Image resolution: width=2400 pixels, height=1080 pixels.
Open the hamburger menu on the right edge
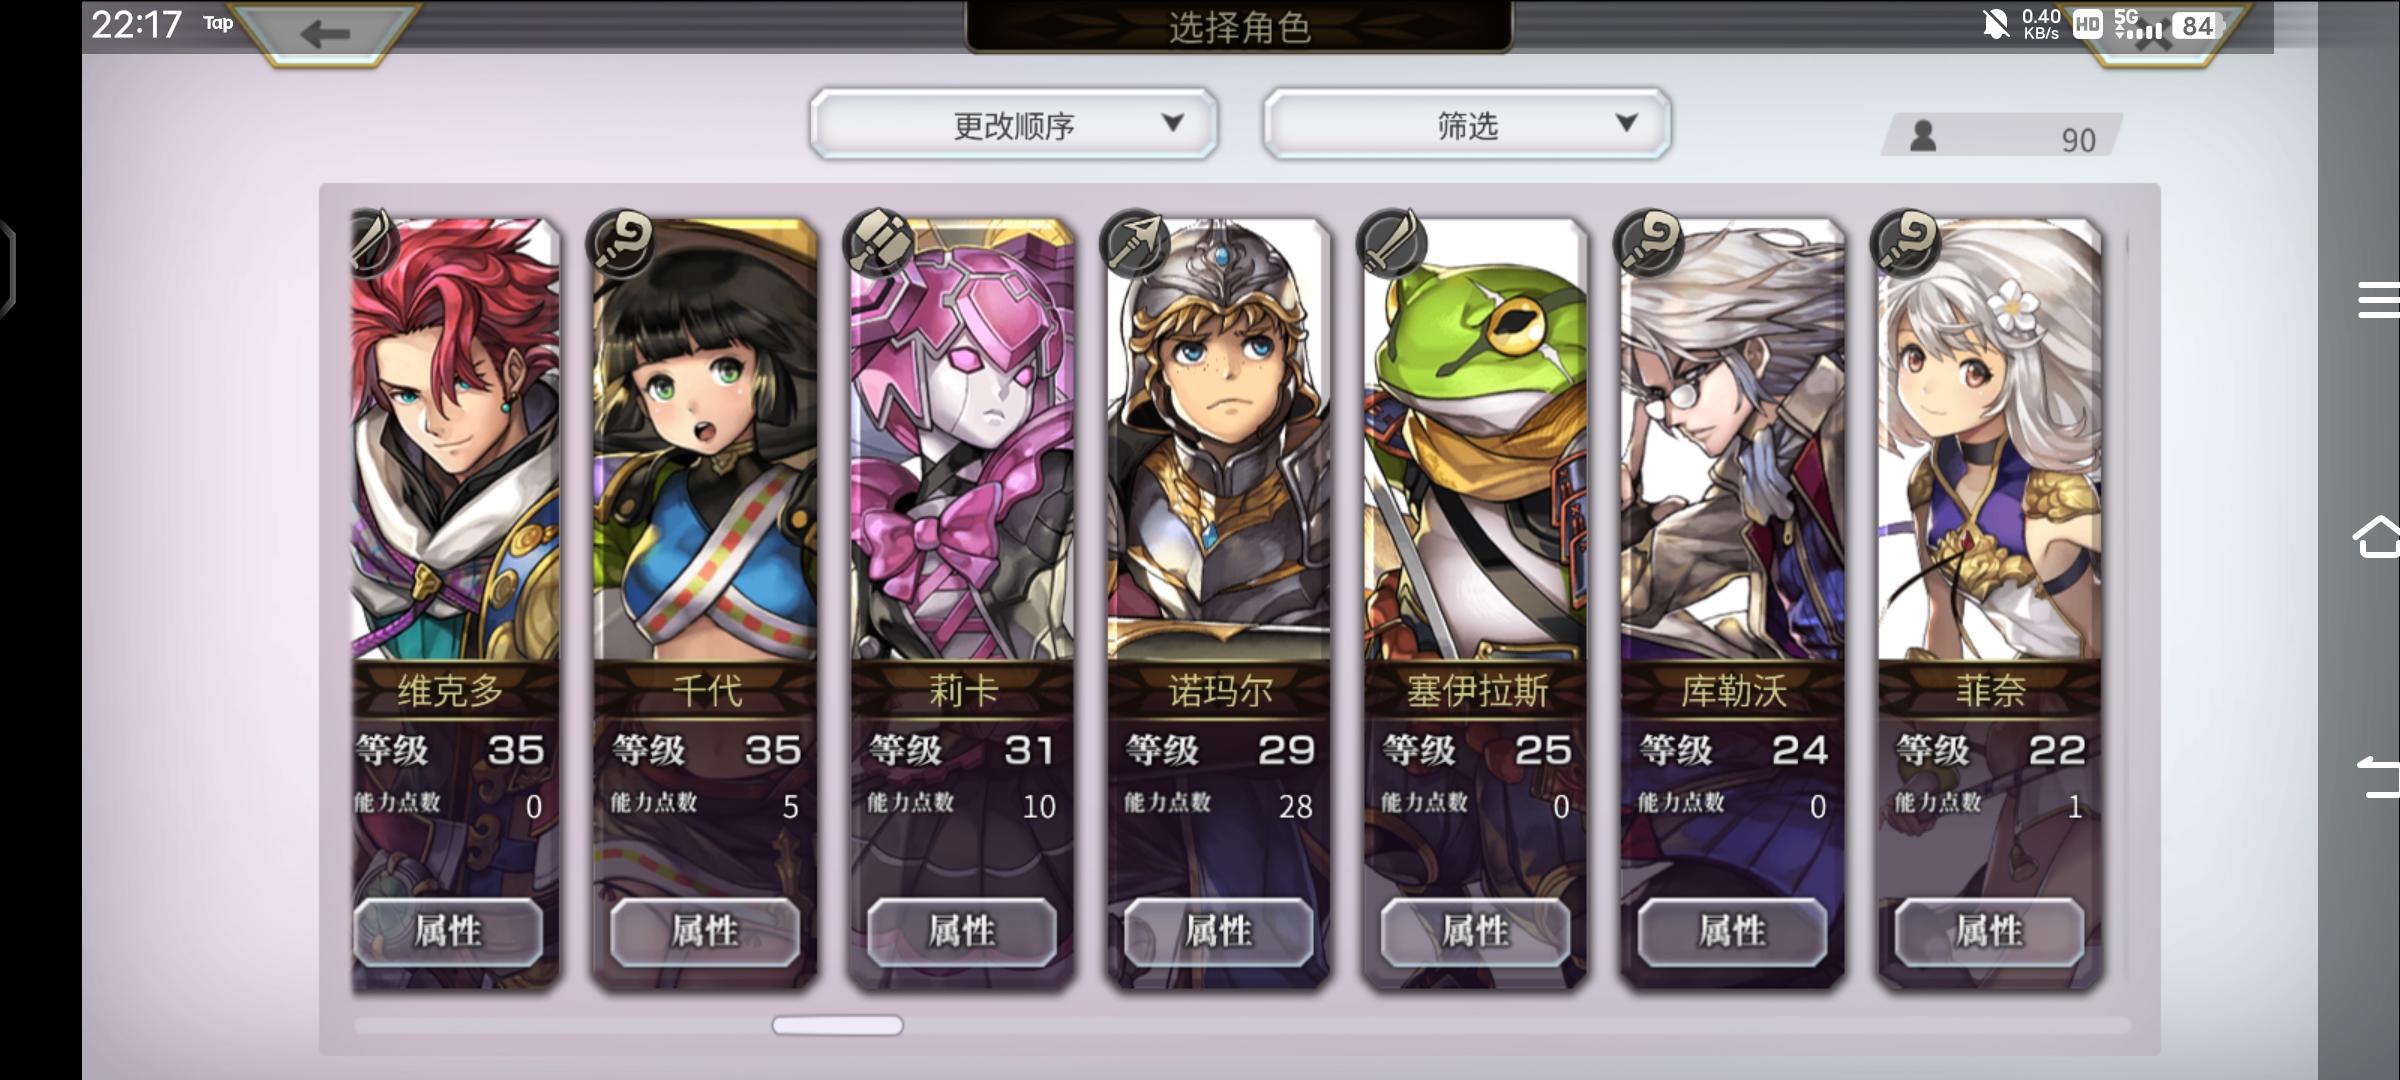(x=2380, y=300)
